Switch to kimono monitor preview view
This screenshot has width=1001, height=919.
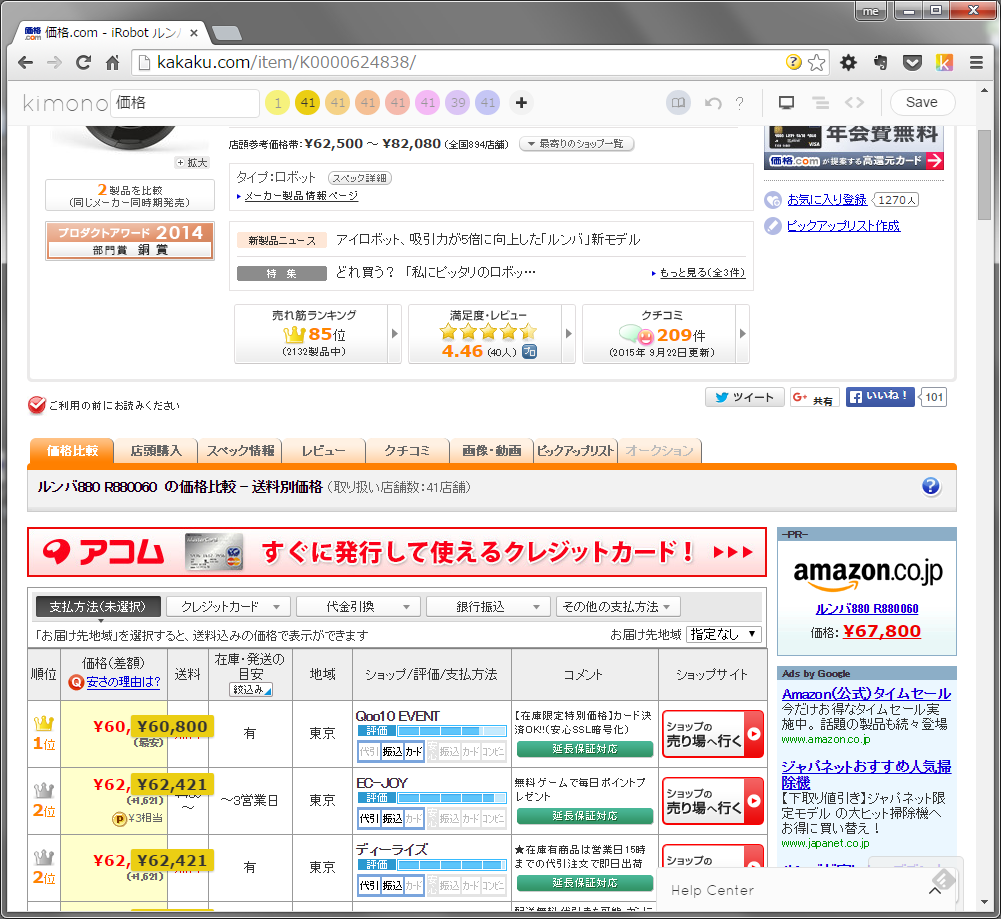click(x=786, y=103)
